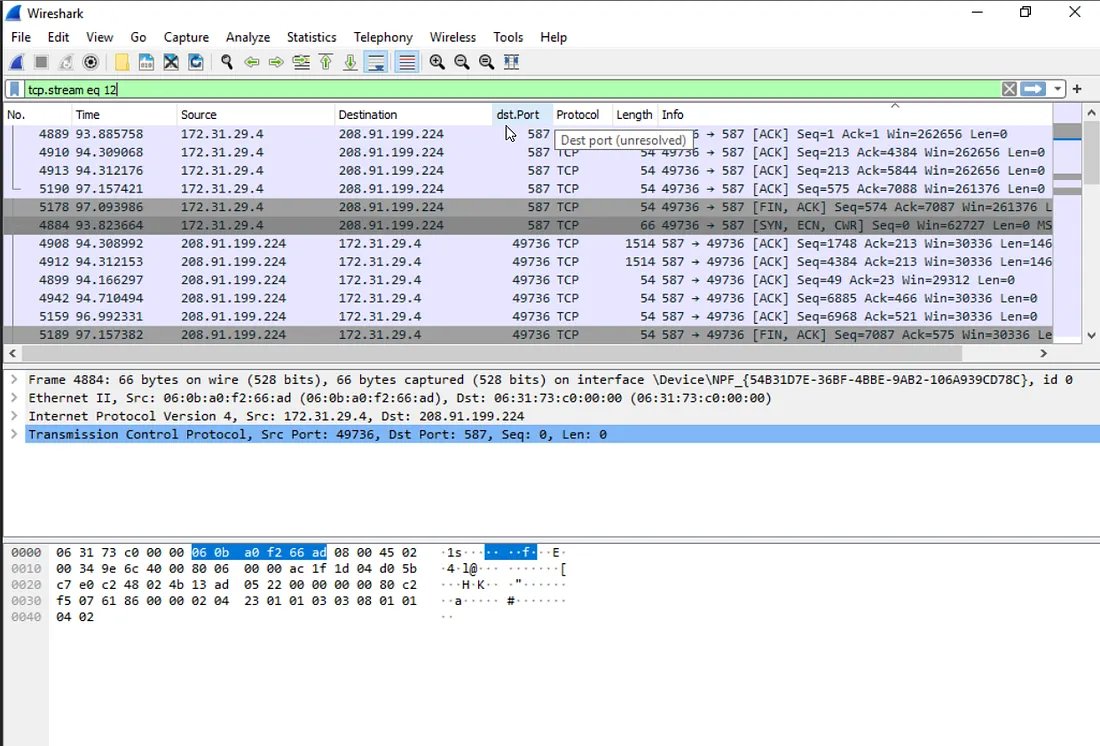Sort packets by the Protocol column header
This screenshot has width=1100, height=746.
point(580,114)
